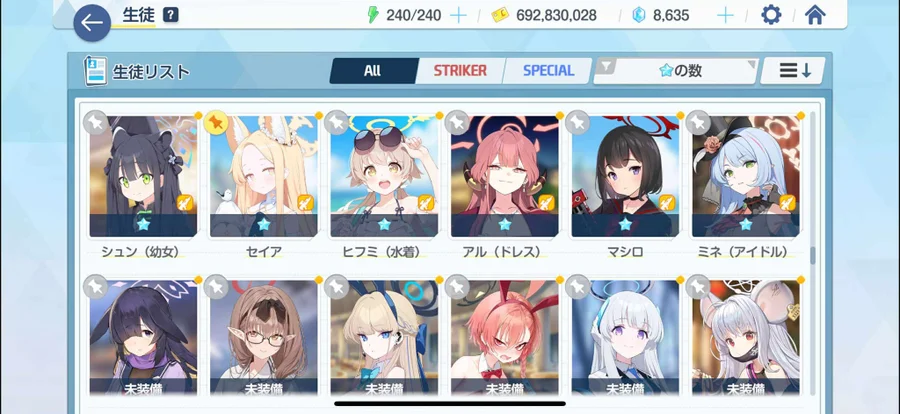The image size is (900, 414).
Task: Switch to the SPECIAL tab
Action: point(548,71)
